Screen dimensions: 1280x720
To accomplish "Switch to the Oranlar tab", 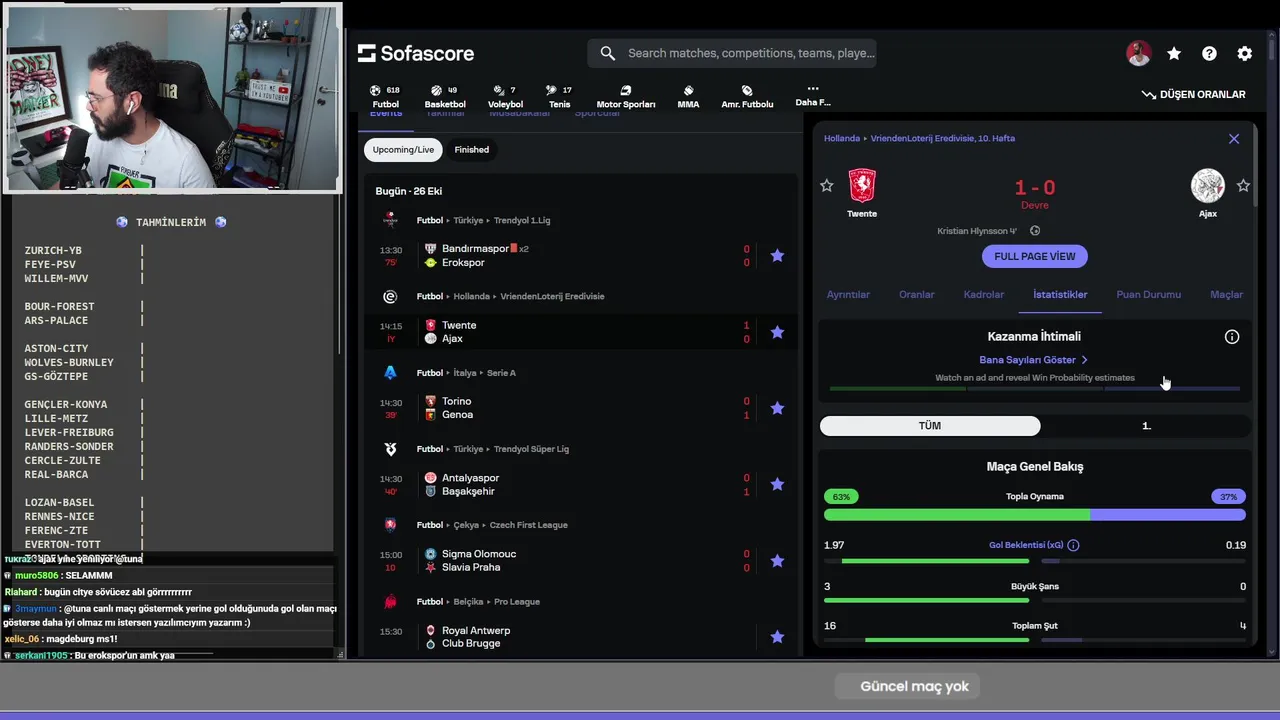I will (x=916, y=295).
